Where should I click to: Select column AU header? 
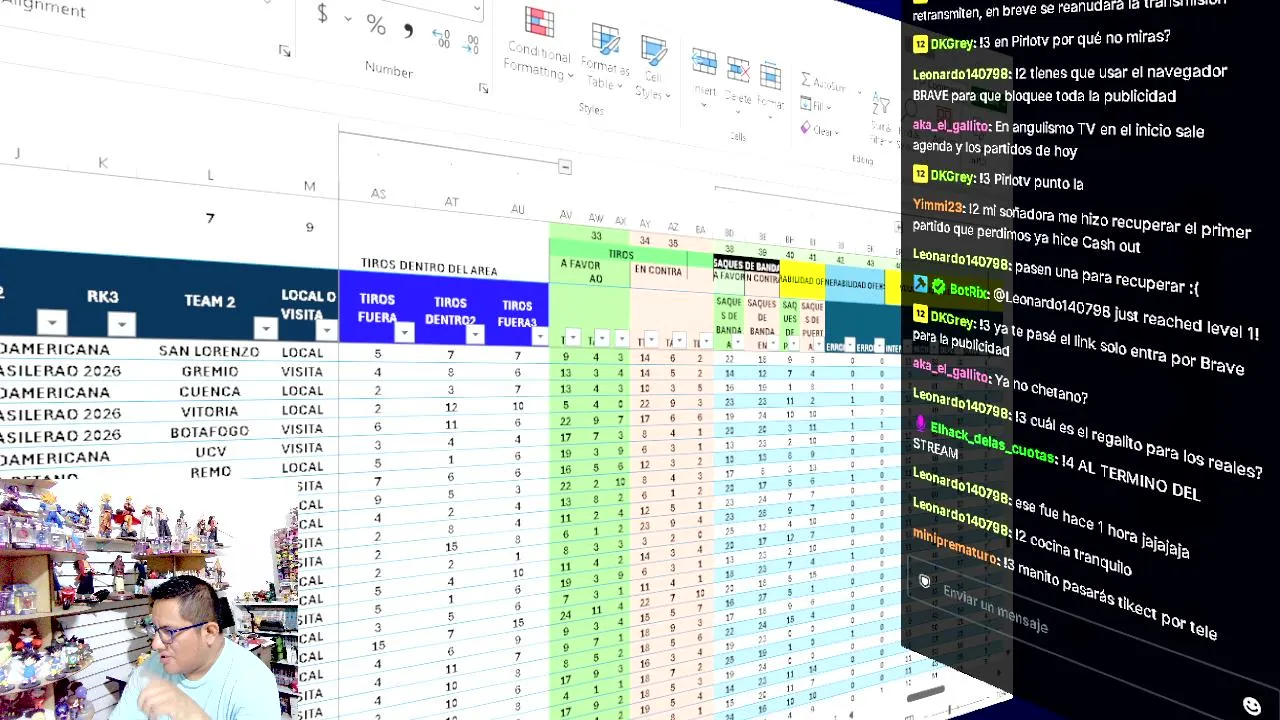tap(517, 209)
